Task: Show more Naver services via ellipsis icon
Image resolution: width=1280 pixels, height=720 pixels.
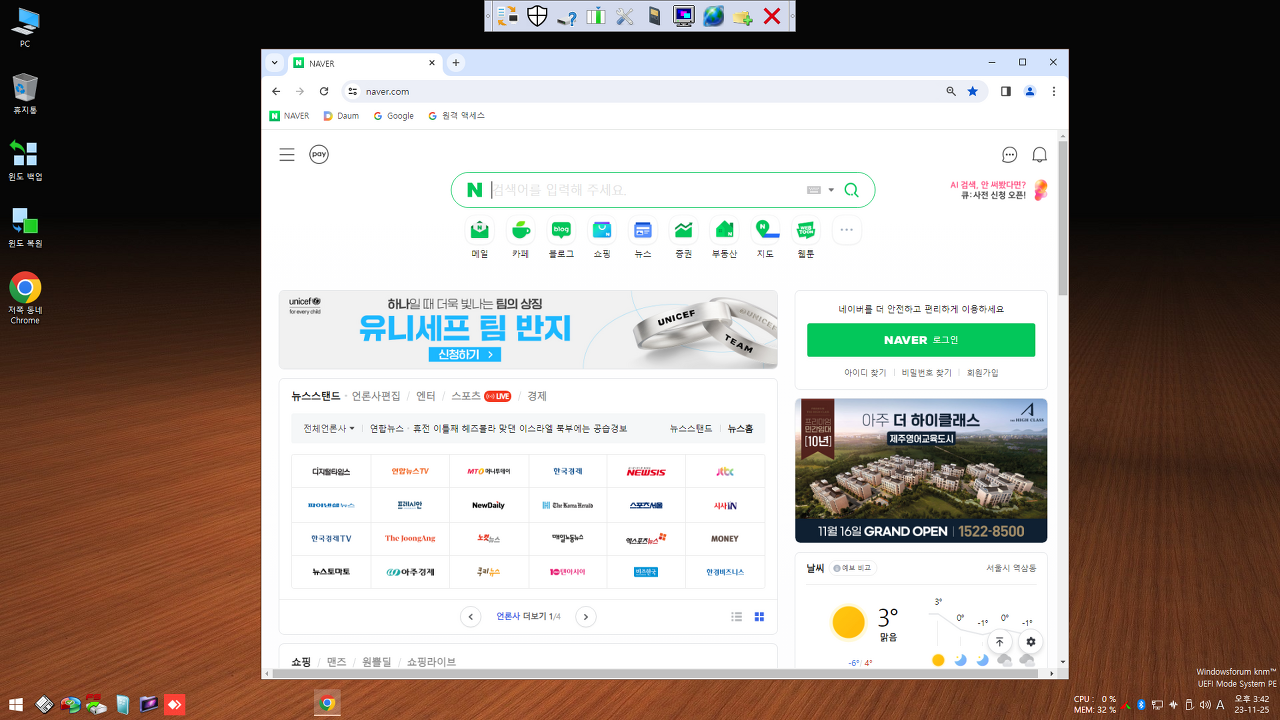Action: point(847,230)
